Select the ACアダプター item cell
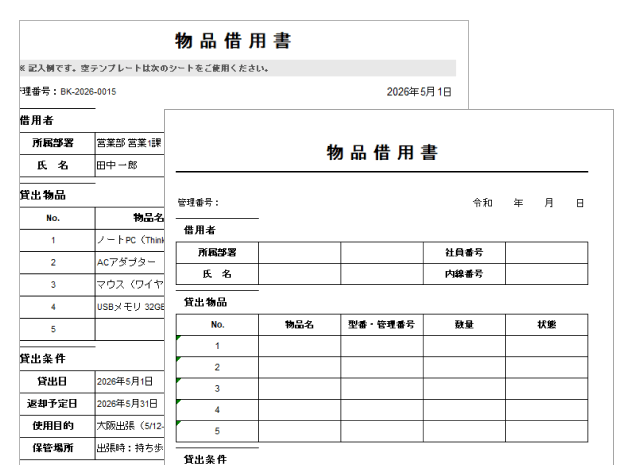The width and height of the screenshot is (633, 465). click(130, 262)
